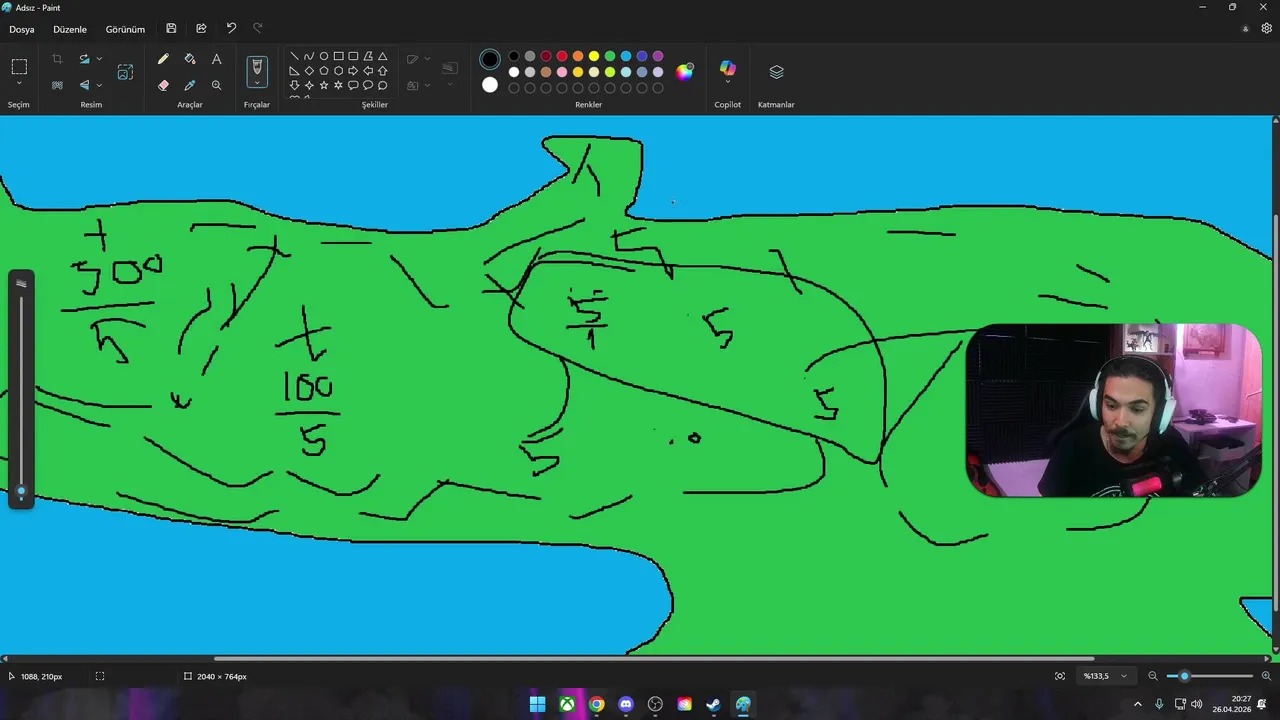Show hidden system tray icons
Viewport: 1280px width, 720px height.
(x=1137, y=704)
